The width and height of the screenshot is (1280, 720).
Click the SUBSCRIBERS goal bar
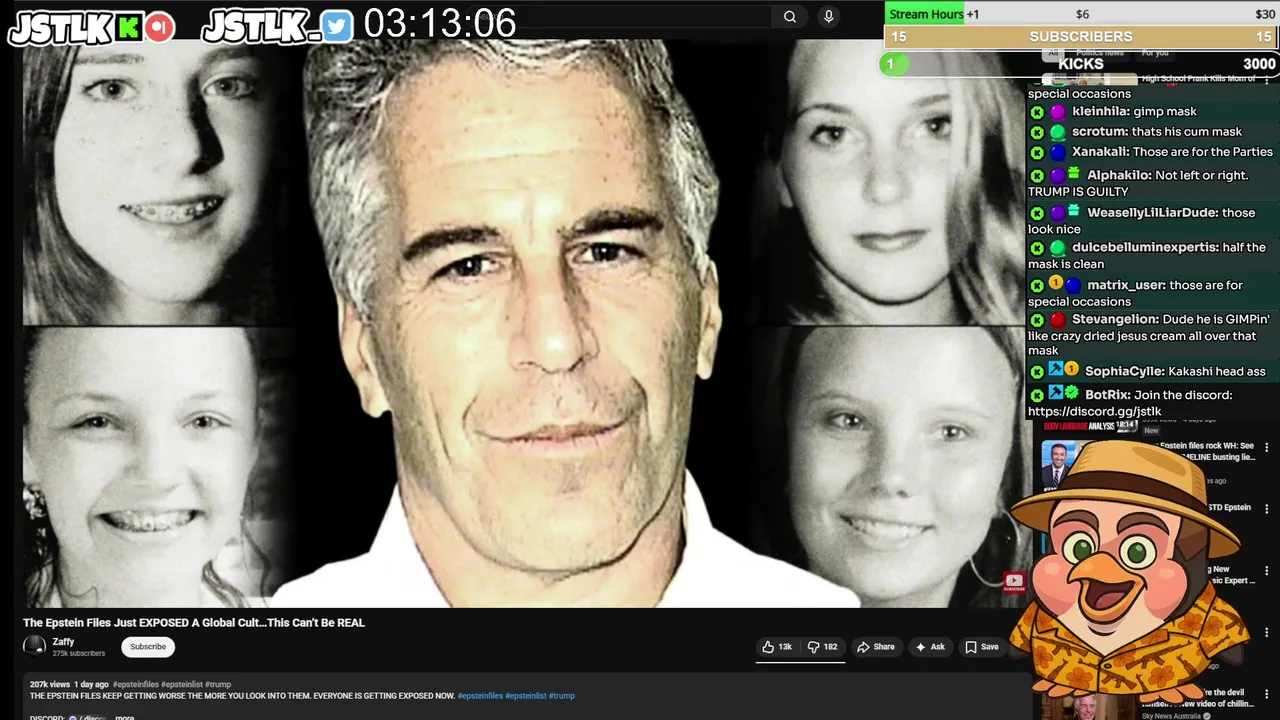[x=1081, y=37]
